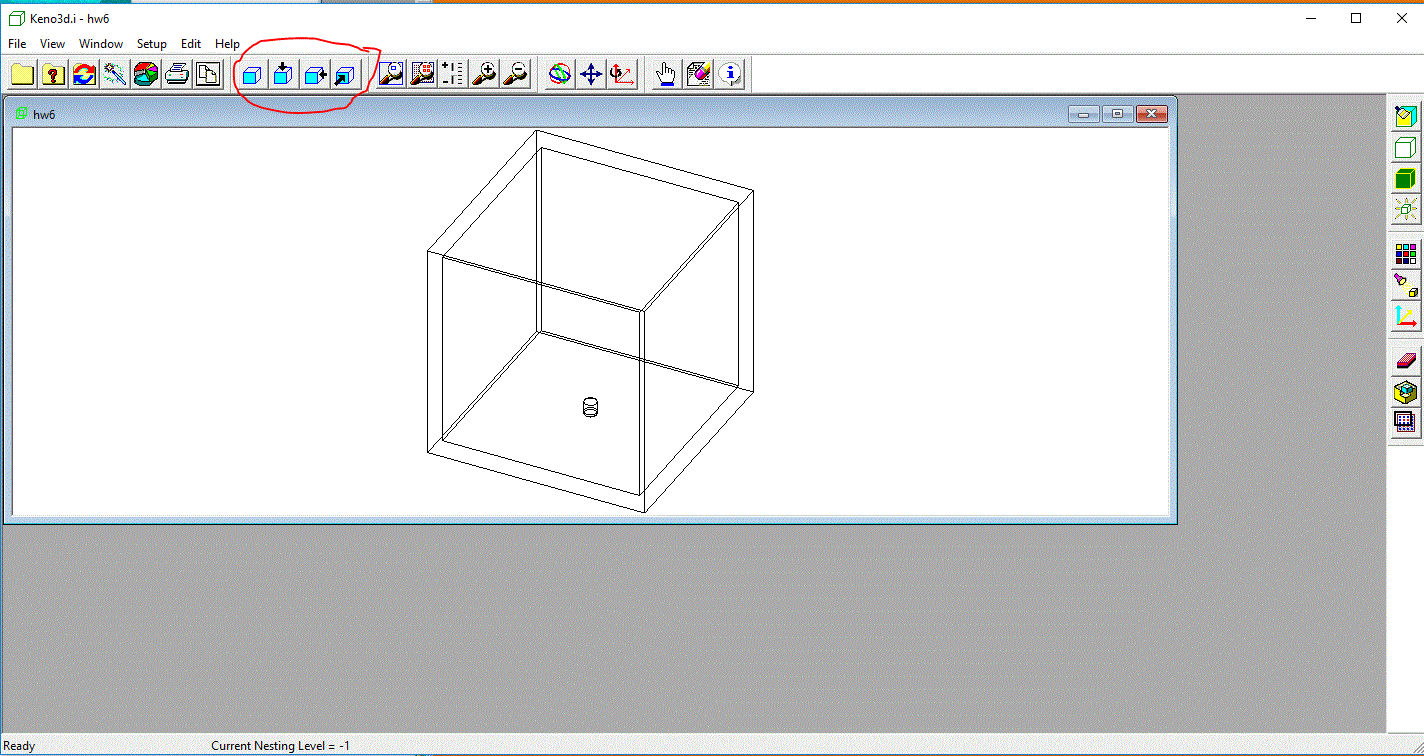The width and height of the screenshot is (1424, 756).
Task: Zoom out with the minus magnifier
Action: (516, 74)
